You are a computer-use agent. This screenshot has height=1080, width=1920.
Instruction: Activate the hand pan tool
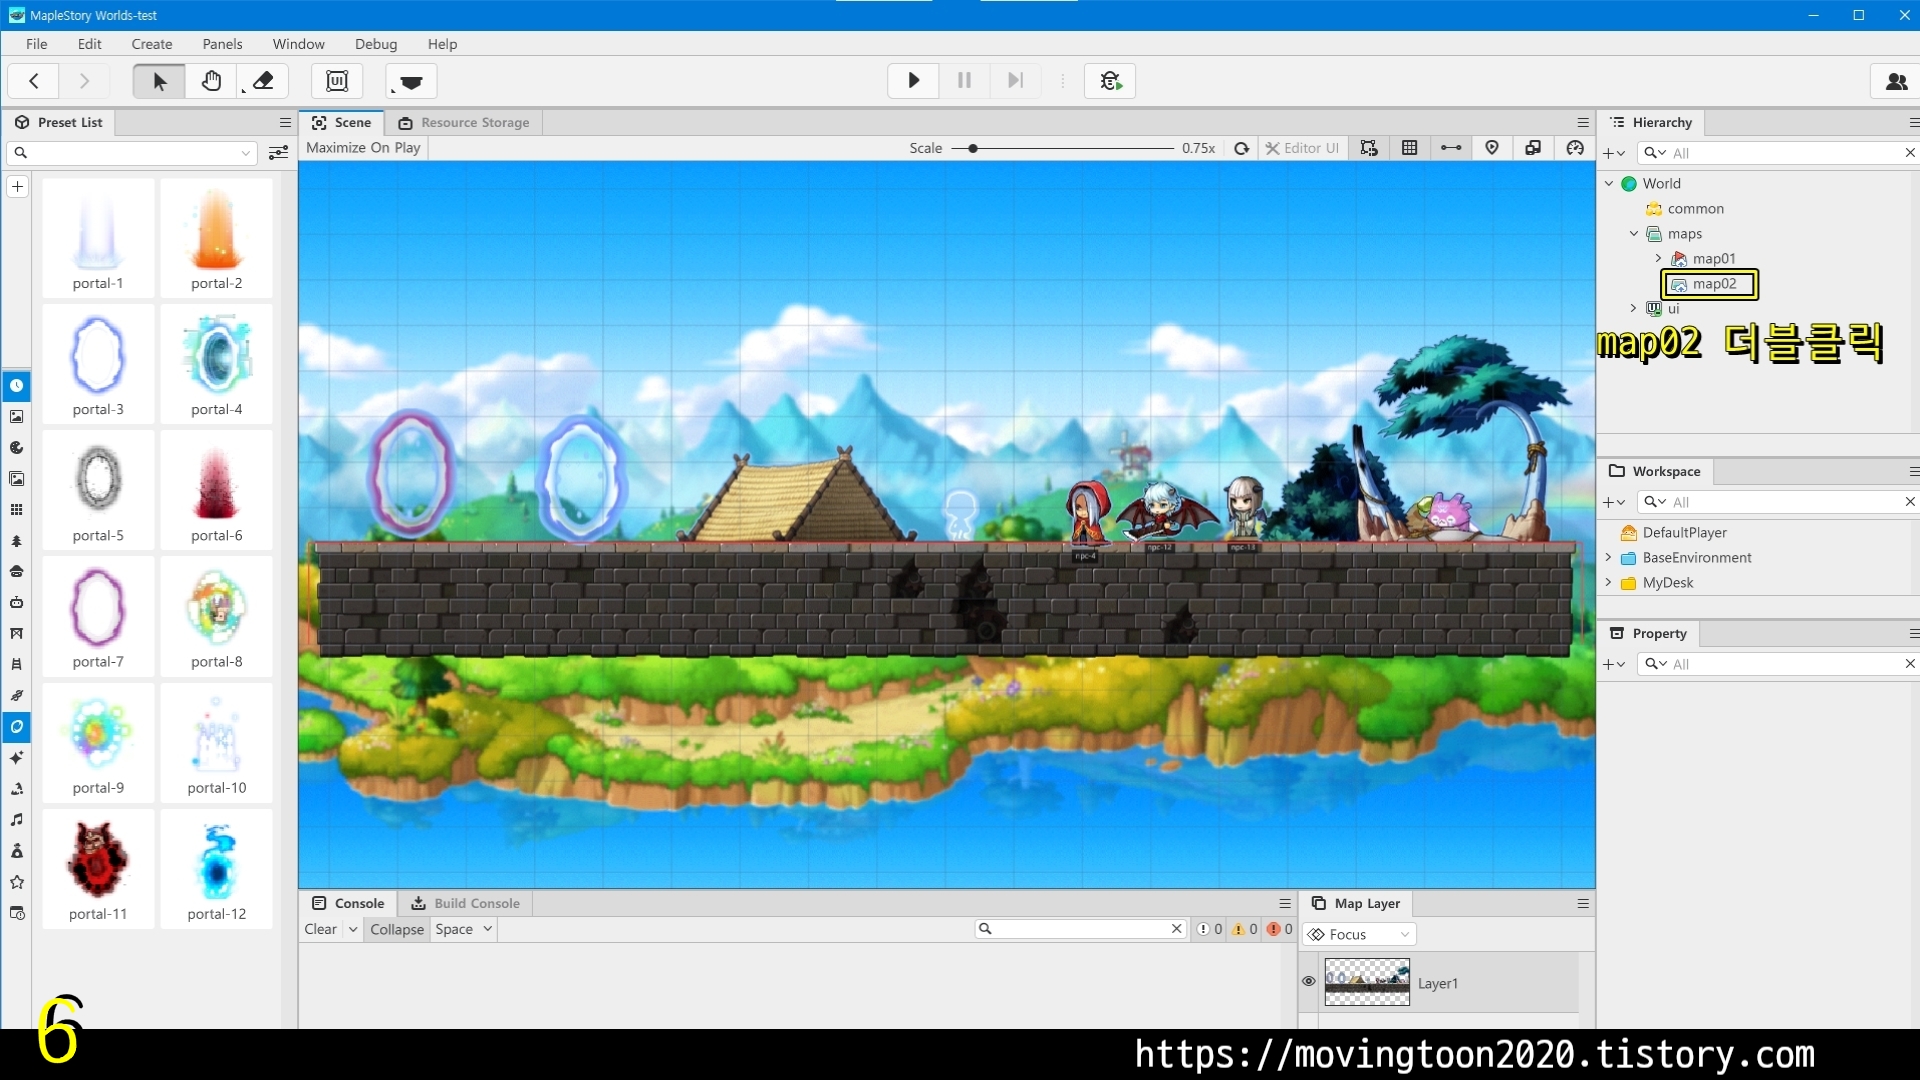[211, 81]
